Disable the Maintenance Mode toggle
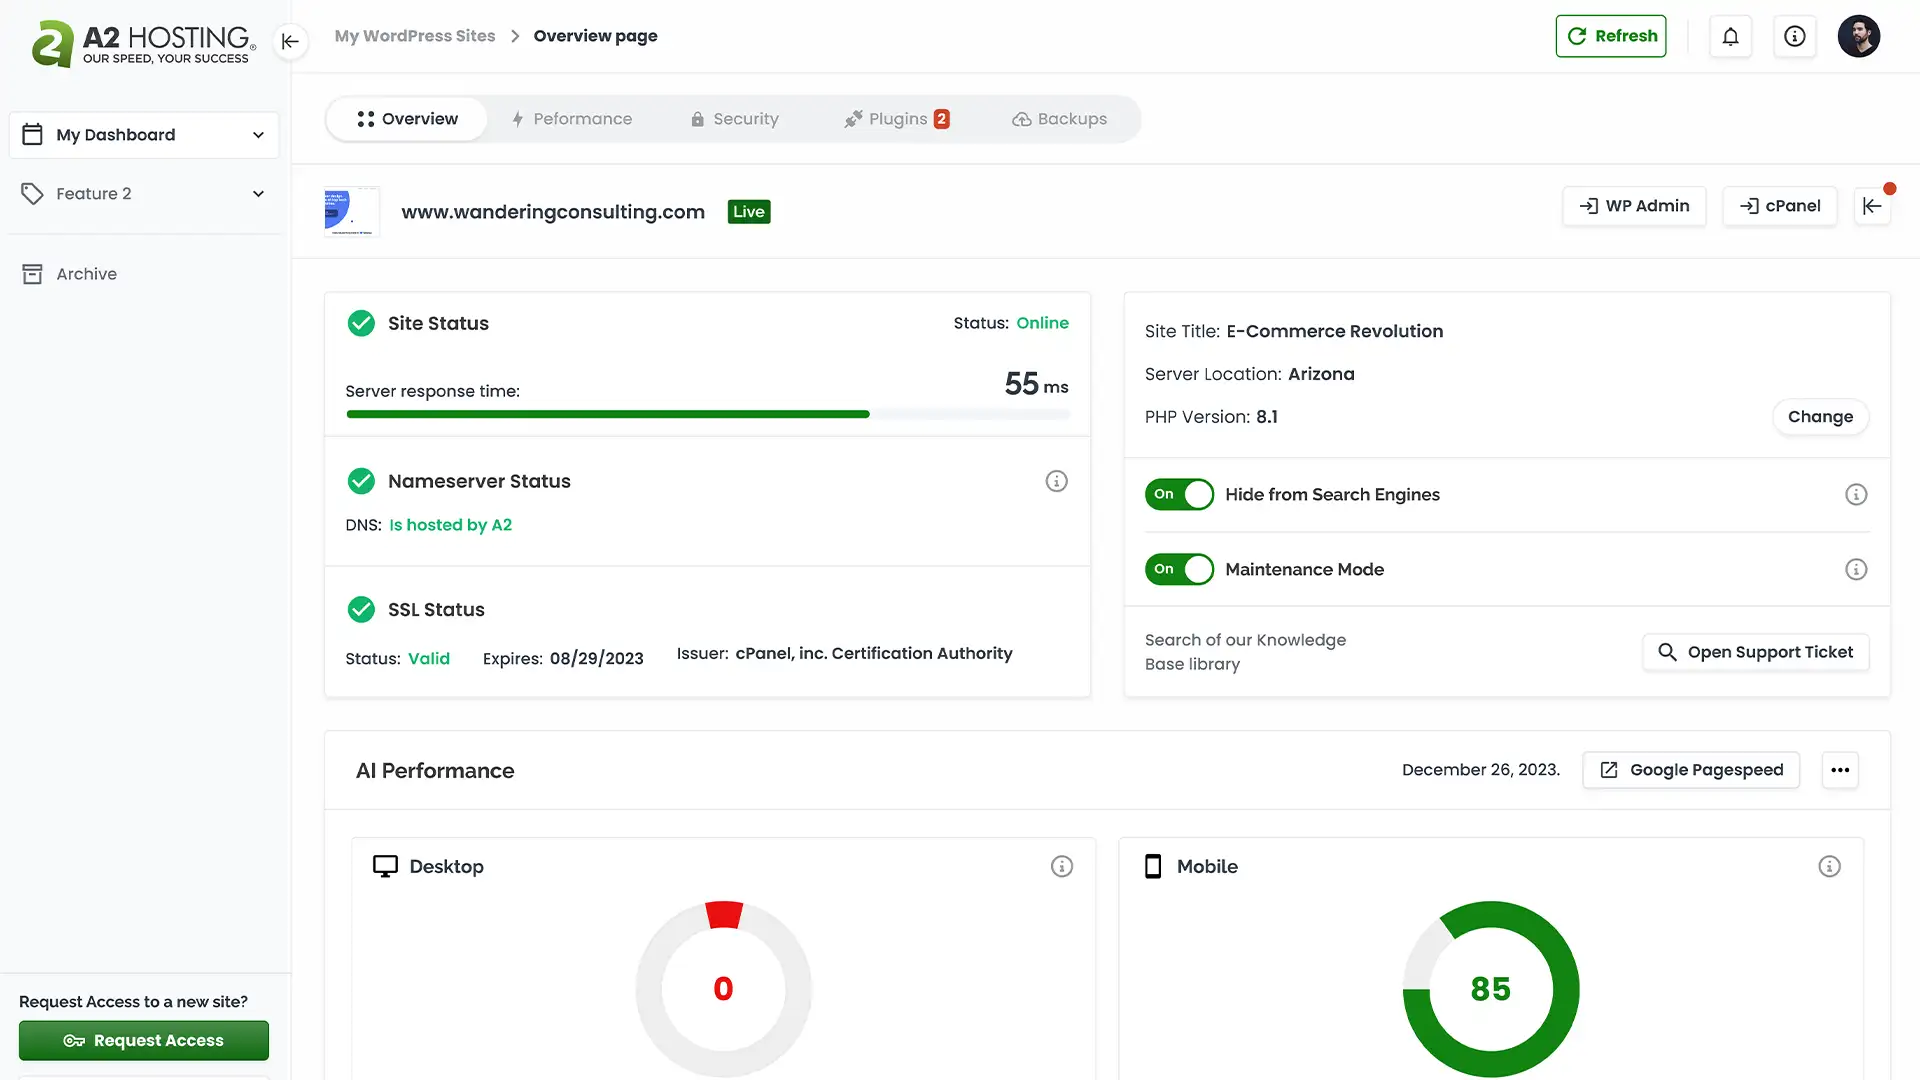Viewport: 1920px width, 1080px height. (1179, 569)
